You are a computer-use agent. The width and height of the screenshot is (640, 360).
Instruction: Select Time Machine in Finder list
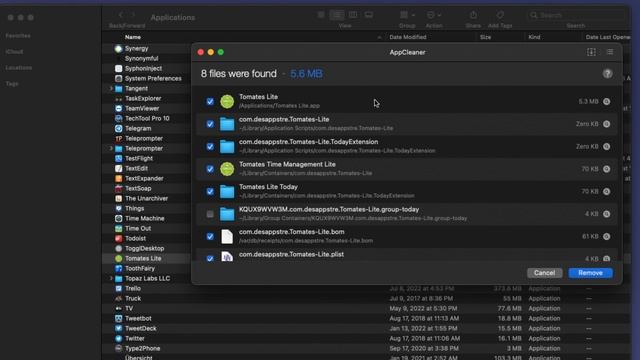(144, 218)
